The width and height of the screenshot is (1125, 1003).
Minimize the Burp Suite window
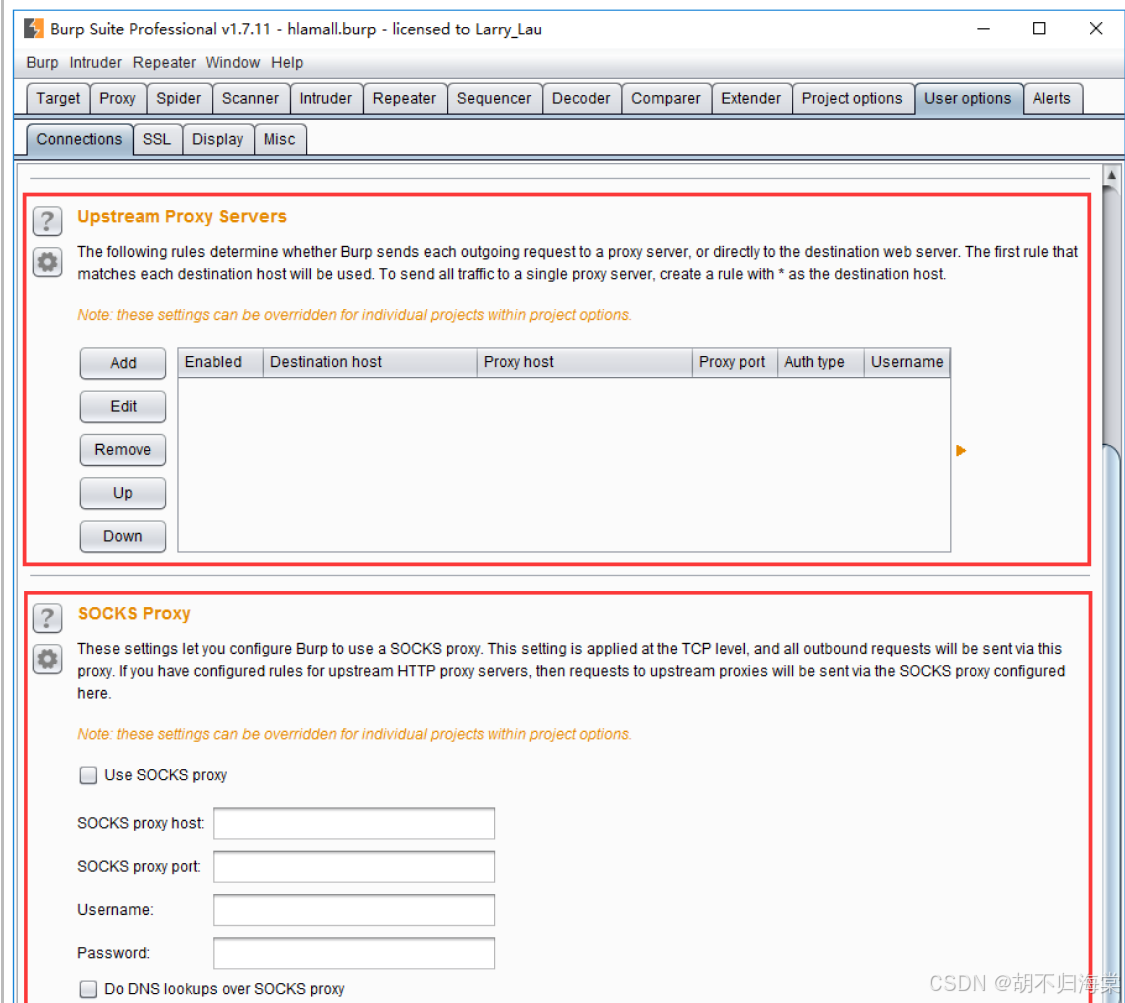pyautogui.click(x=984, y=29)
